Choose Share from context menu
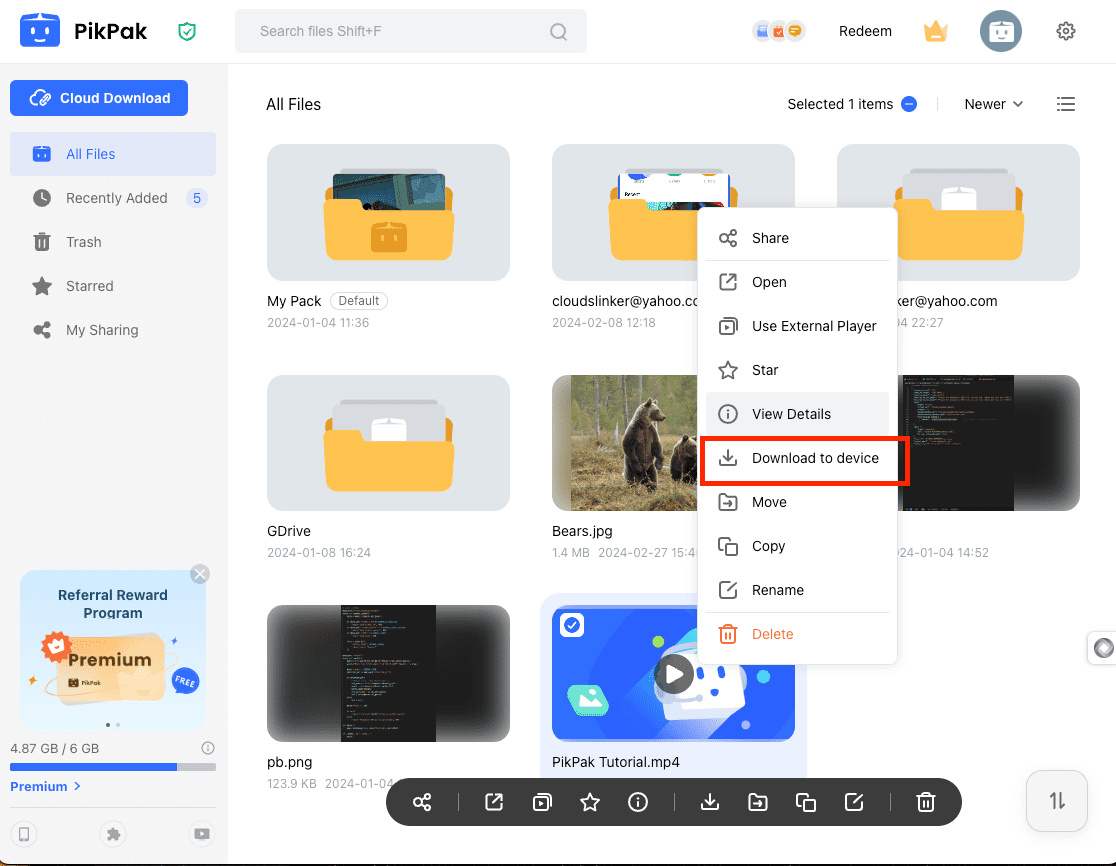This screenshot has height=866, width=1116. (x=797, y=238)
